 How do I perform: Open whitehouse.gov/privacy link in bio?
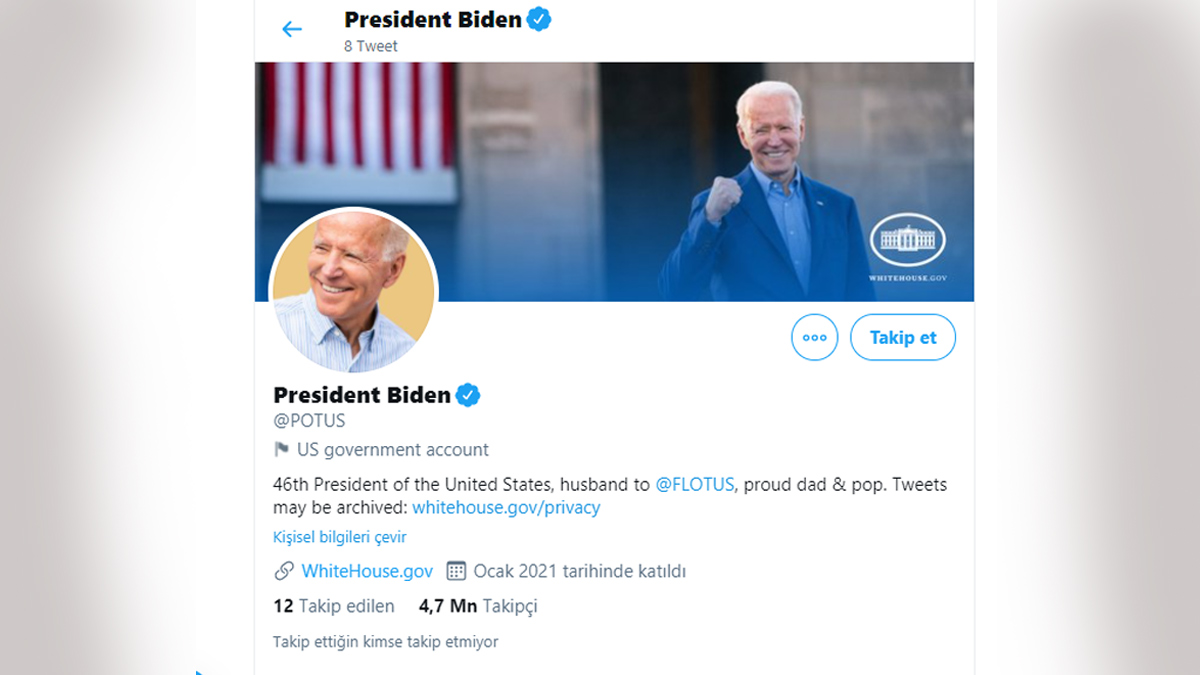point(506,507)
